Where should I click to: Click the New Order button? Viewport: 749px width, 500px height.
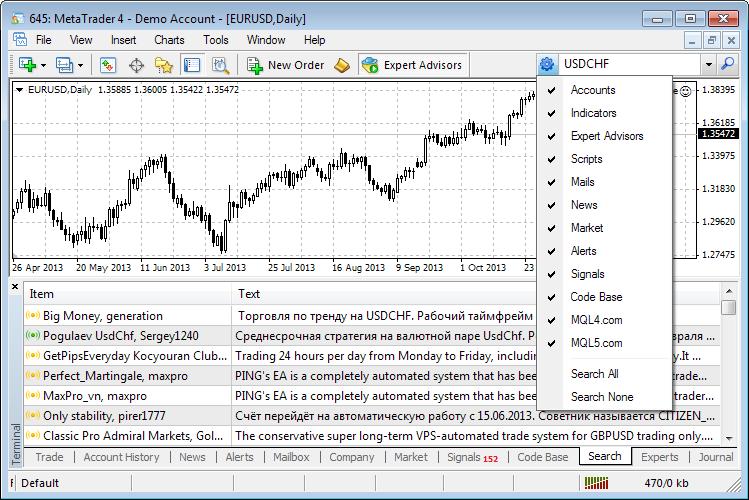pyautogui.click(x=286, y=65)
